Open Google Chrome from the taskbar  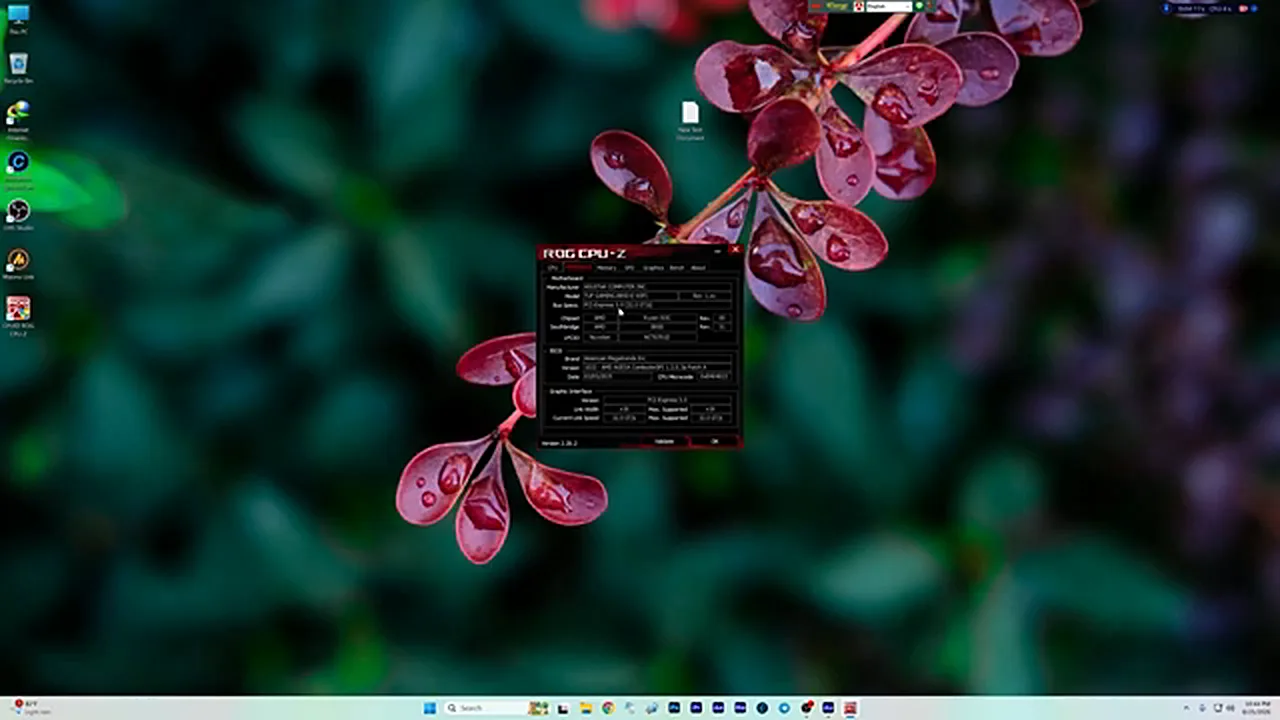click(608, 708)
